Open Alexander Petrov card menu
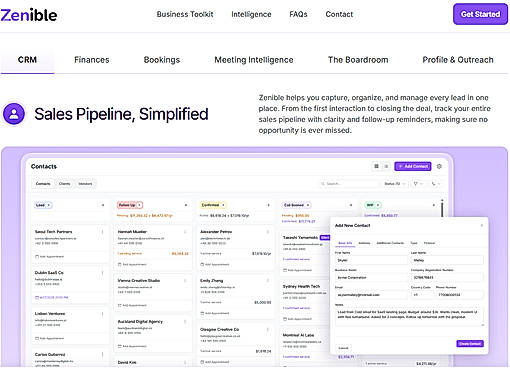This screenshot has height=368, width=510. pos(268,232)
